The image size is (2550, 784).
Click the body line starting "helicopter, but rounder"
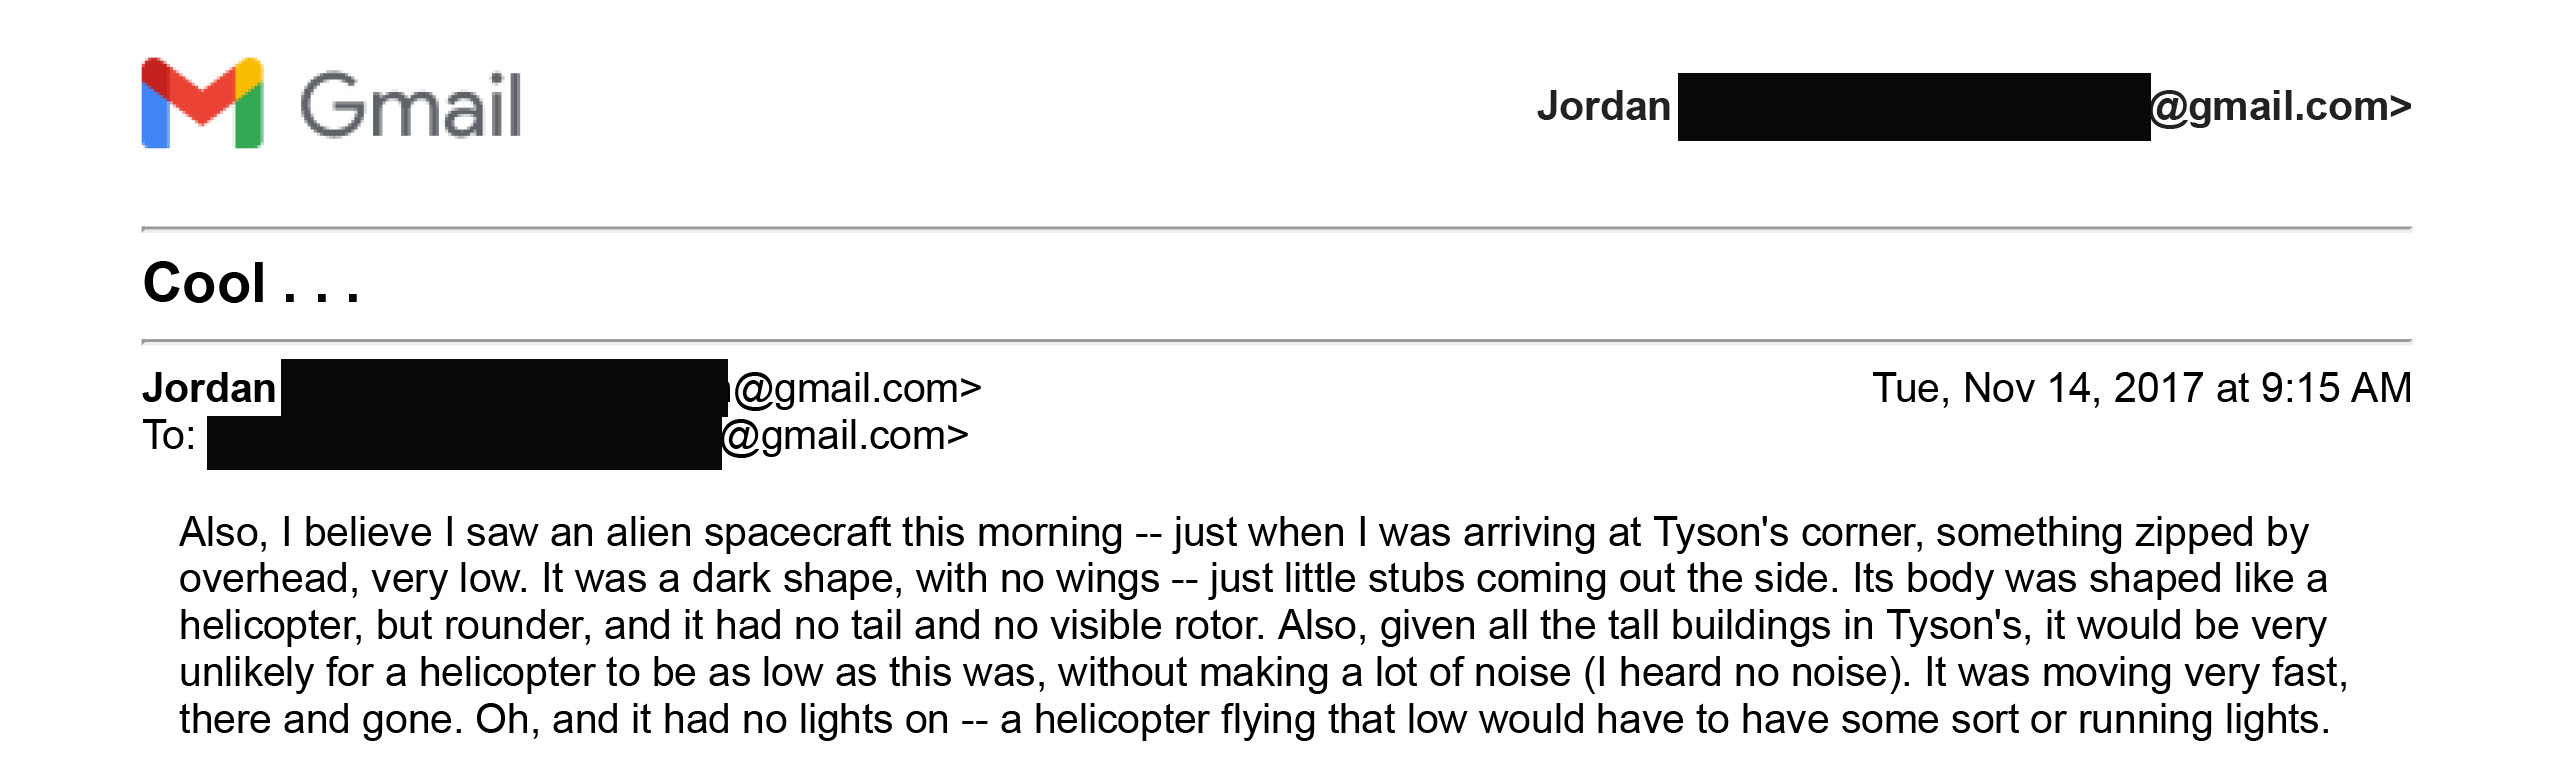1253,626
